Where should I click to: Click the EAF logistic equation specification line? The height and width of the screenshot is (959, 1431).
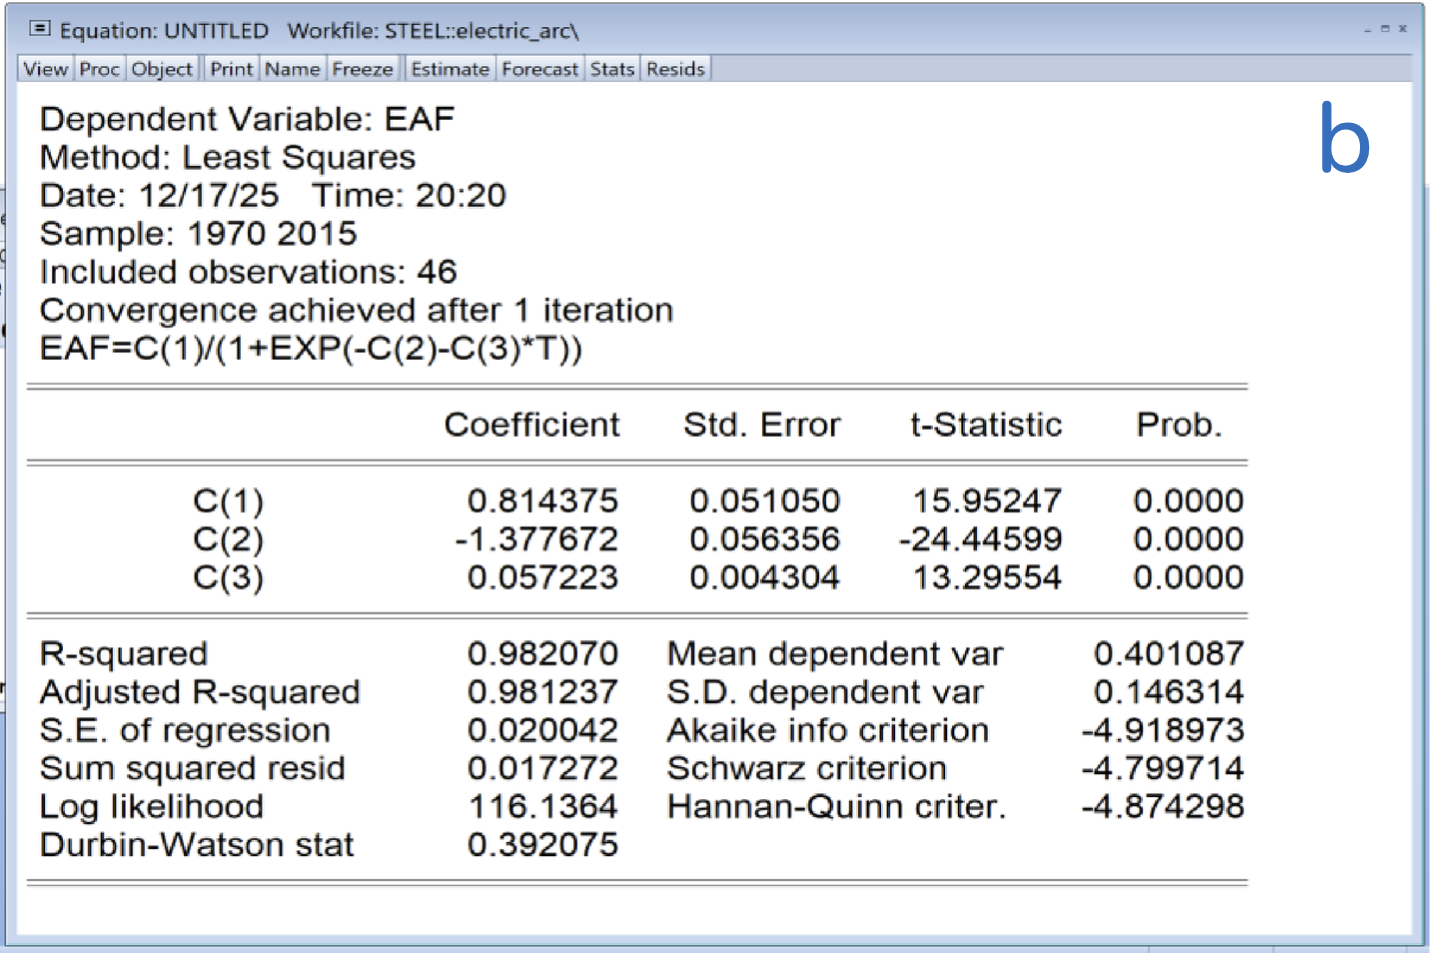[x=310, y=348]
